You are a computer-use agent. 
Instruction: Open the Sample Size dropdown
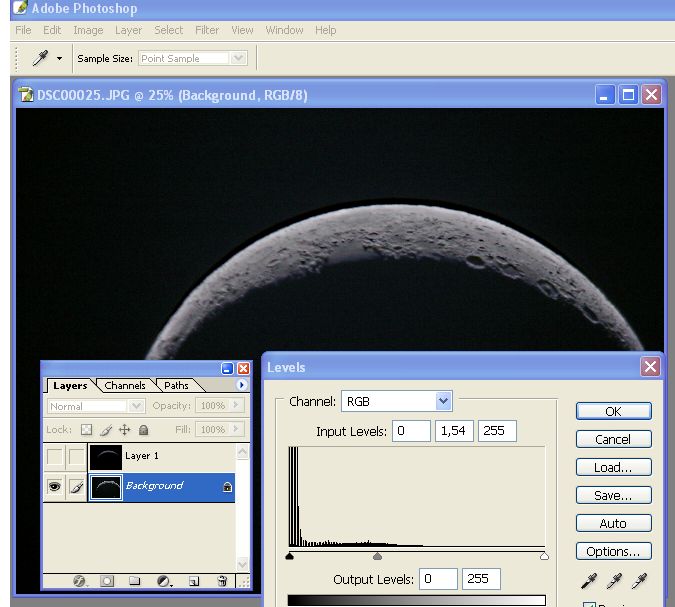click(x=193, y=58)
